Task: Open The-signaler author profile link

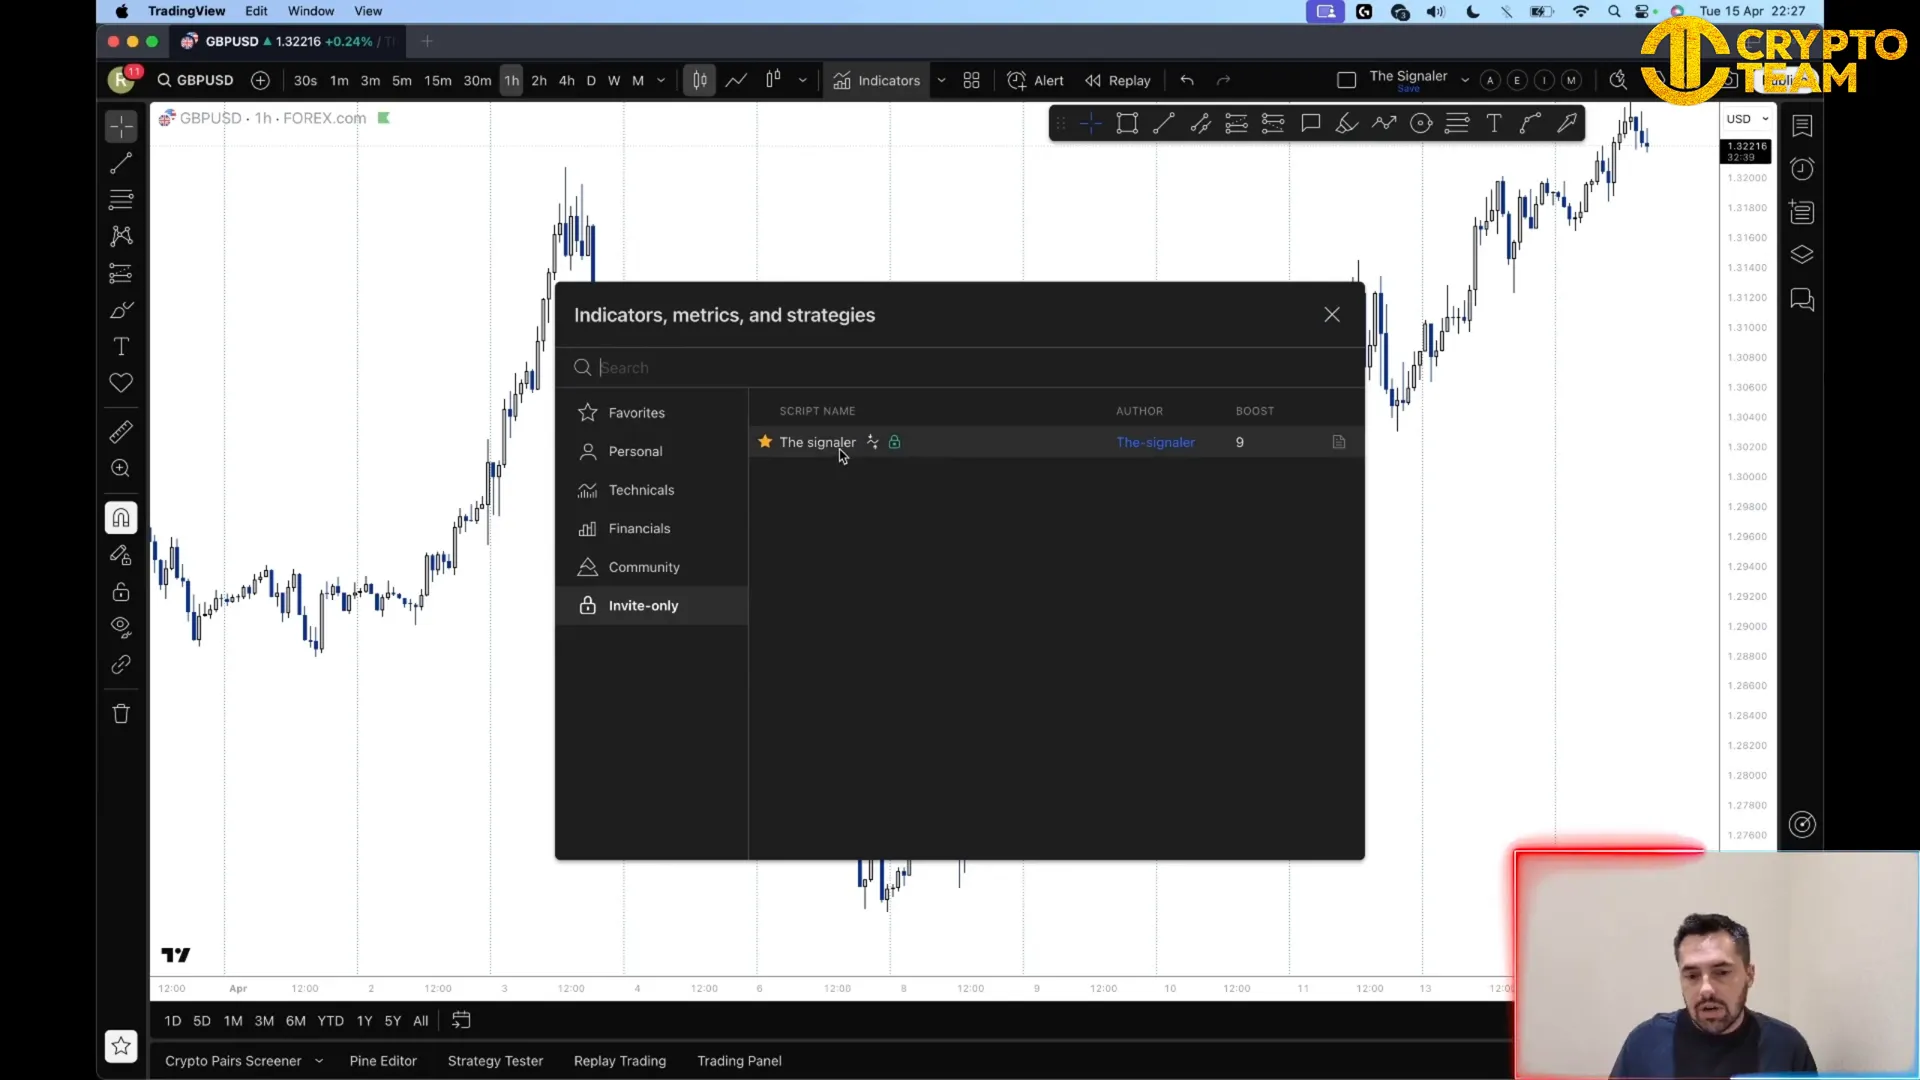Action: click(1155, 442)
